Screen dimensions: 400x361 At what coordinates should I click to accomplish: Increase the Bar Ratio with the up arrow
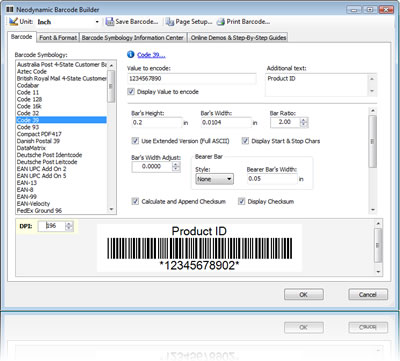click(303, 120)
